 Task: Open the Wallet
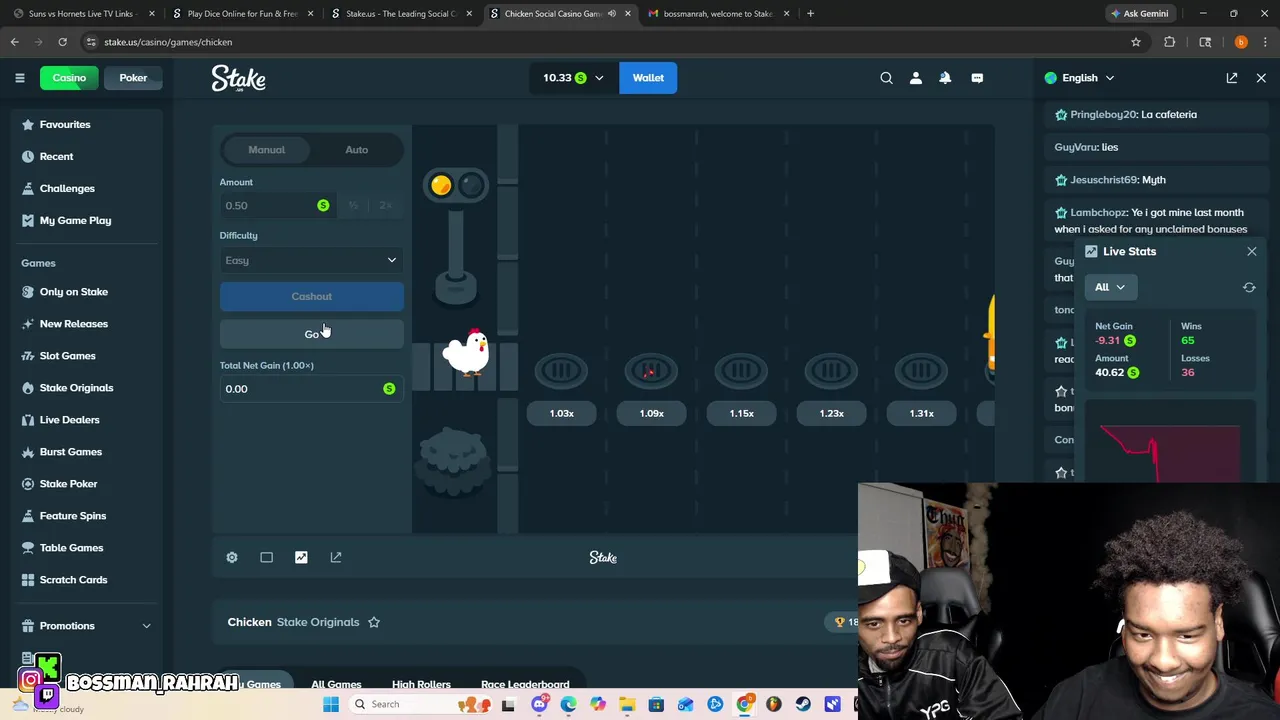point(648,78)
